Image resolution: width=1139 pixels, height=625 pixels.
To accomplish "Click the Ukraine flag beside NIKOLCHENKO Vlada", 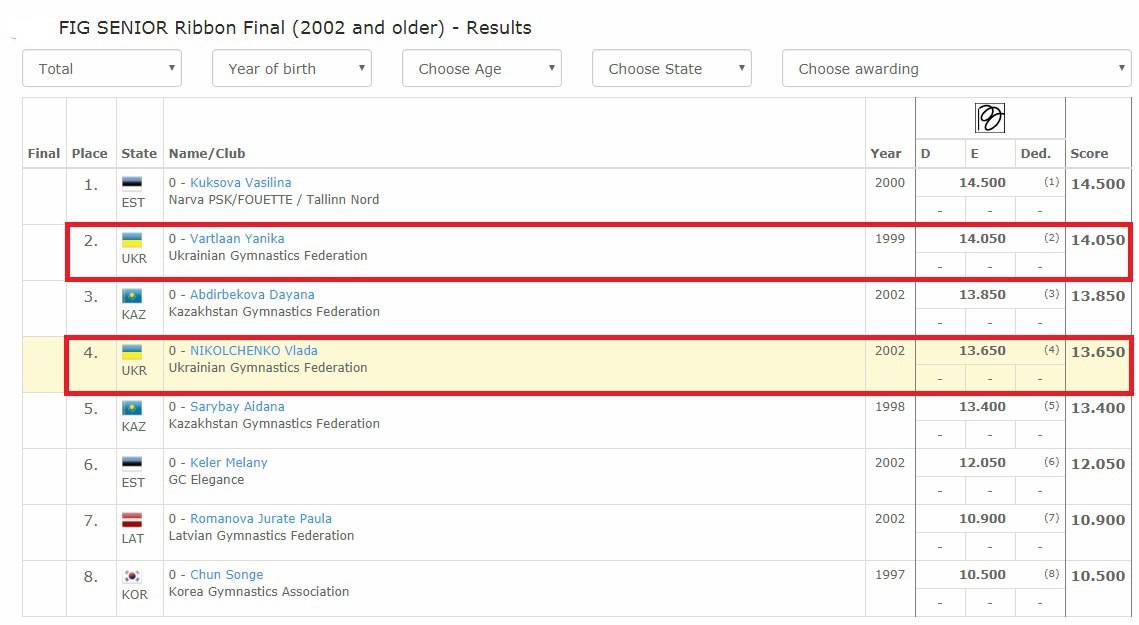I will (132, 352).
